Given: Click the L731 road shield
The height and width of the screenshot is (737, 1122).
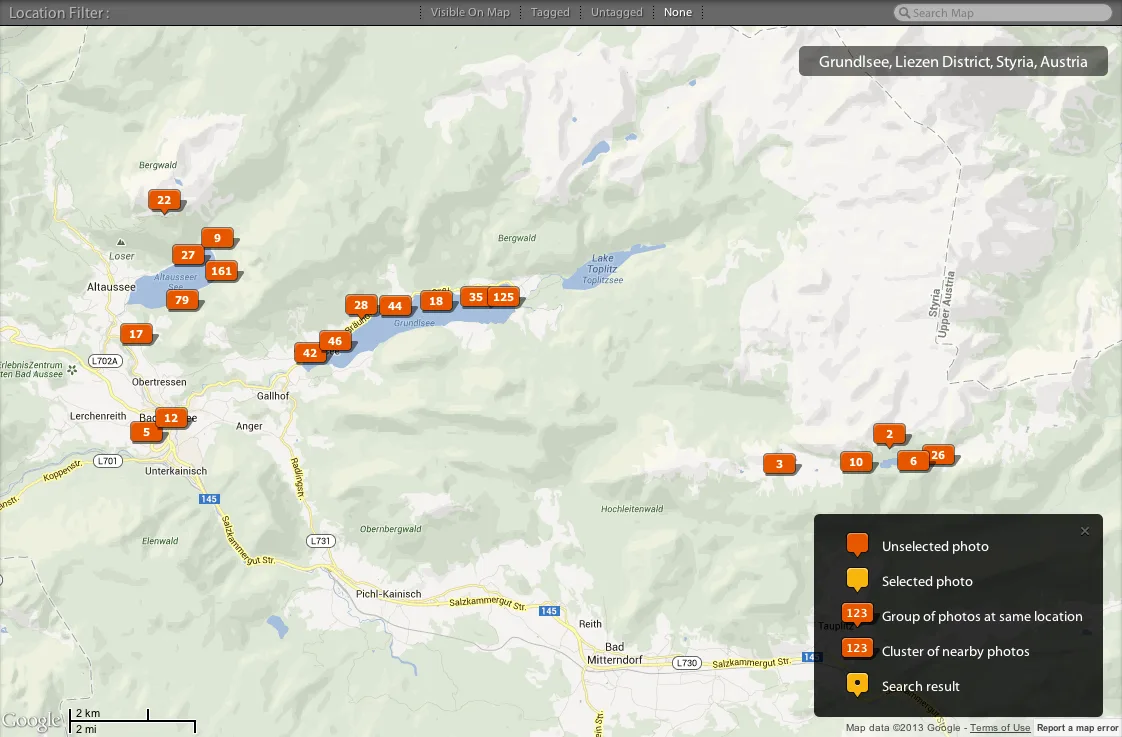Looking at the screenshot, I should tap(321, 541).
